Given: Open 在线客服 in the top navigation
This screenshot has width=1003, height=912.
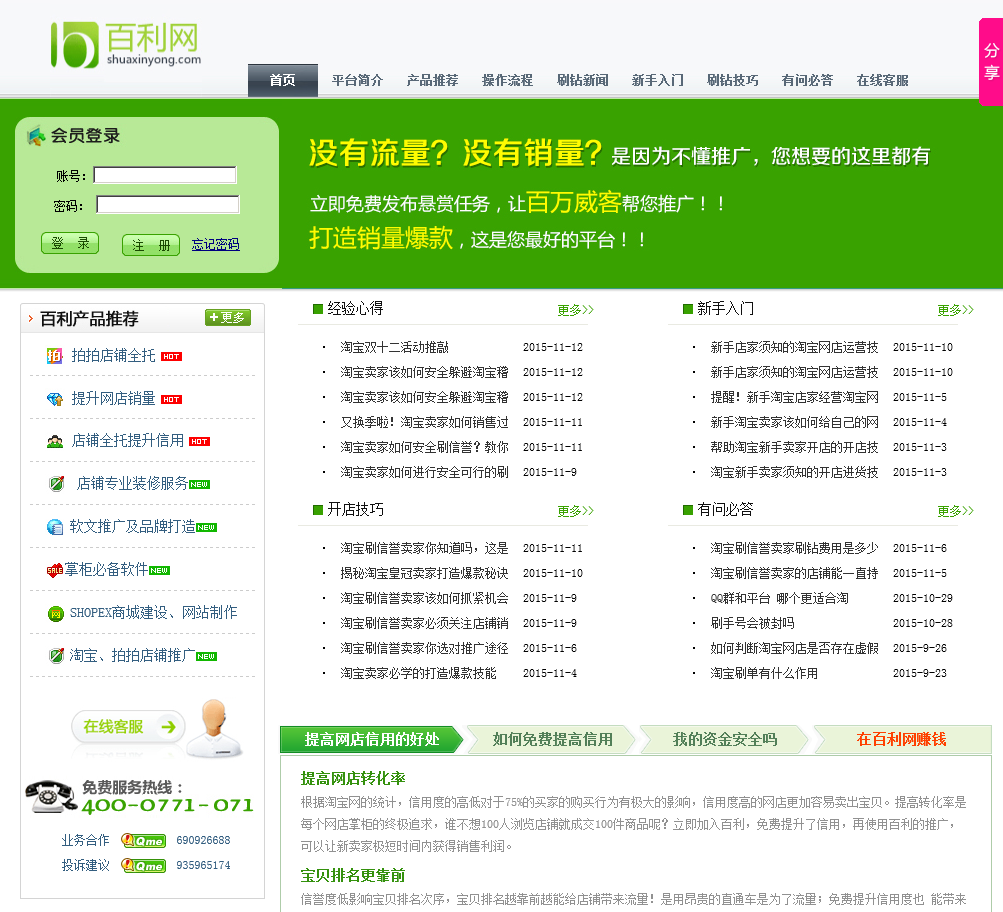Looking at the screenshot, I should tap(883, 81).
